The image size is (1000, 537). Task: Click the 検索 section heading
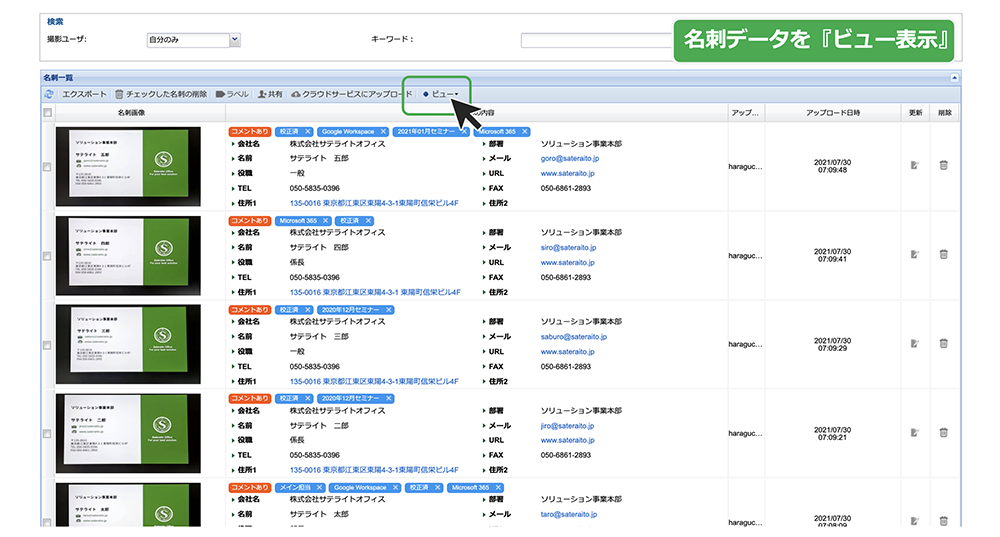[55, 22]
